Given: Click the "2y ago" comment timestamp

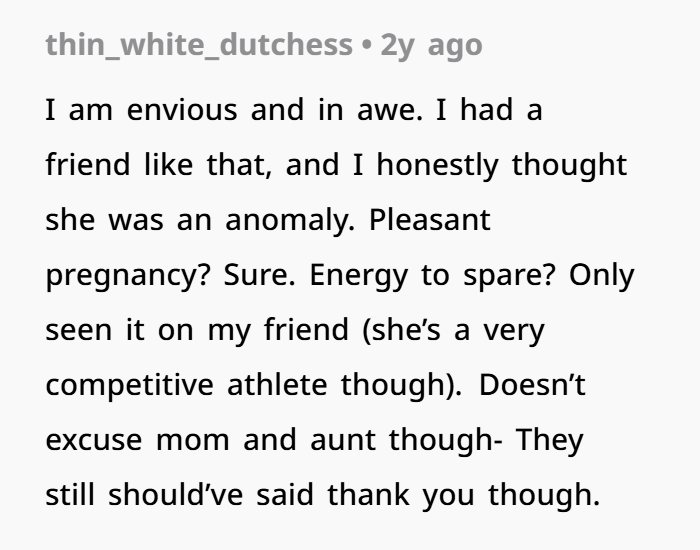Looking at the screenshot, I should click(x=431, y=46).
